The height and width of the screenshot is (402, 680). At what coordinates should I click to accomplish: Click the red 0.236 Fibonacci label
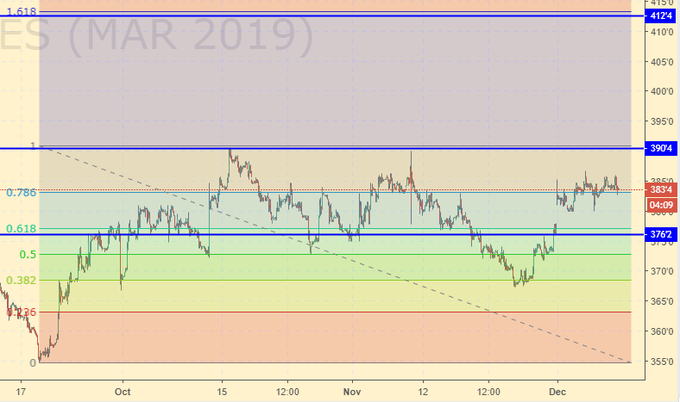20,312
